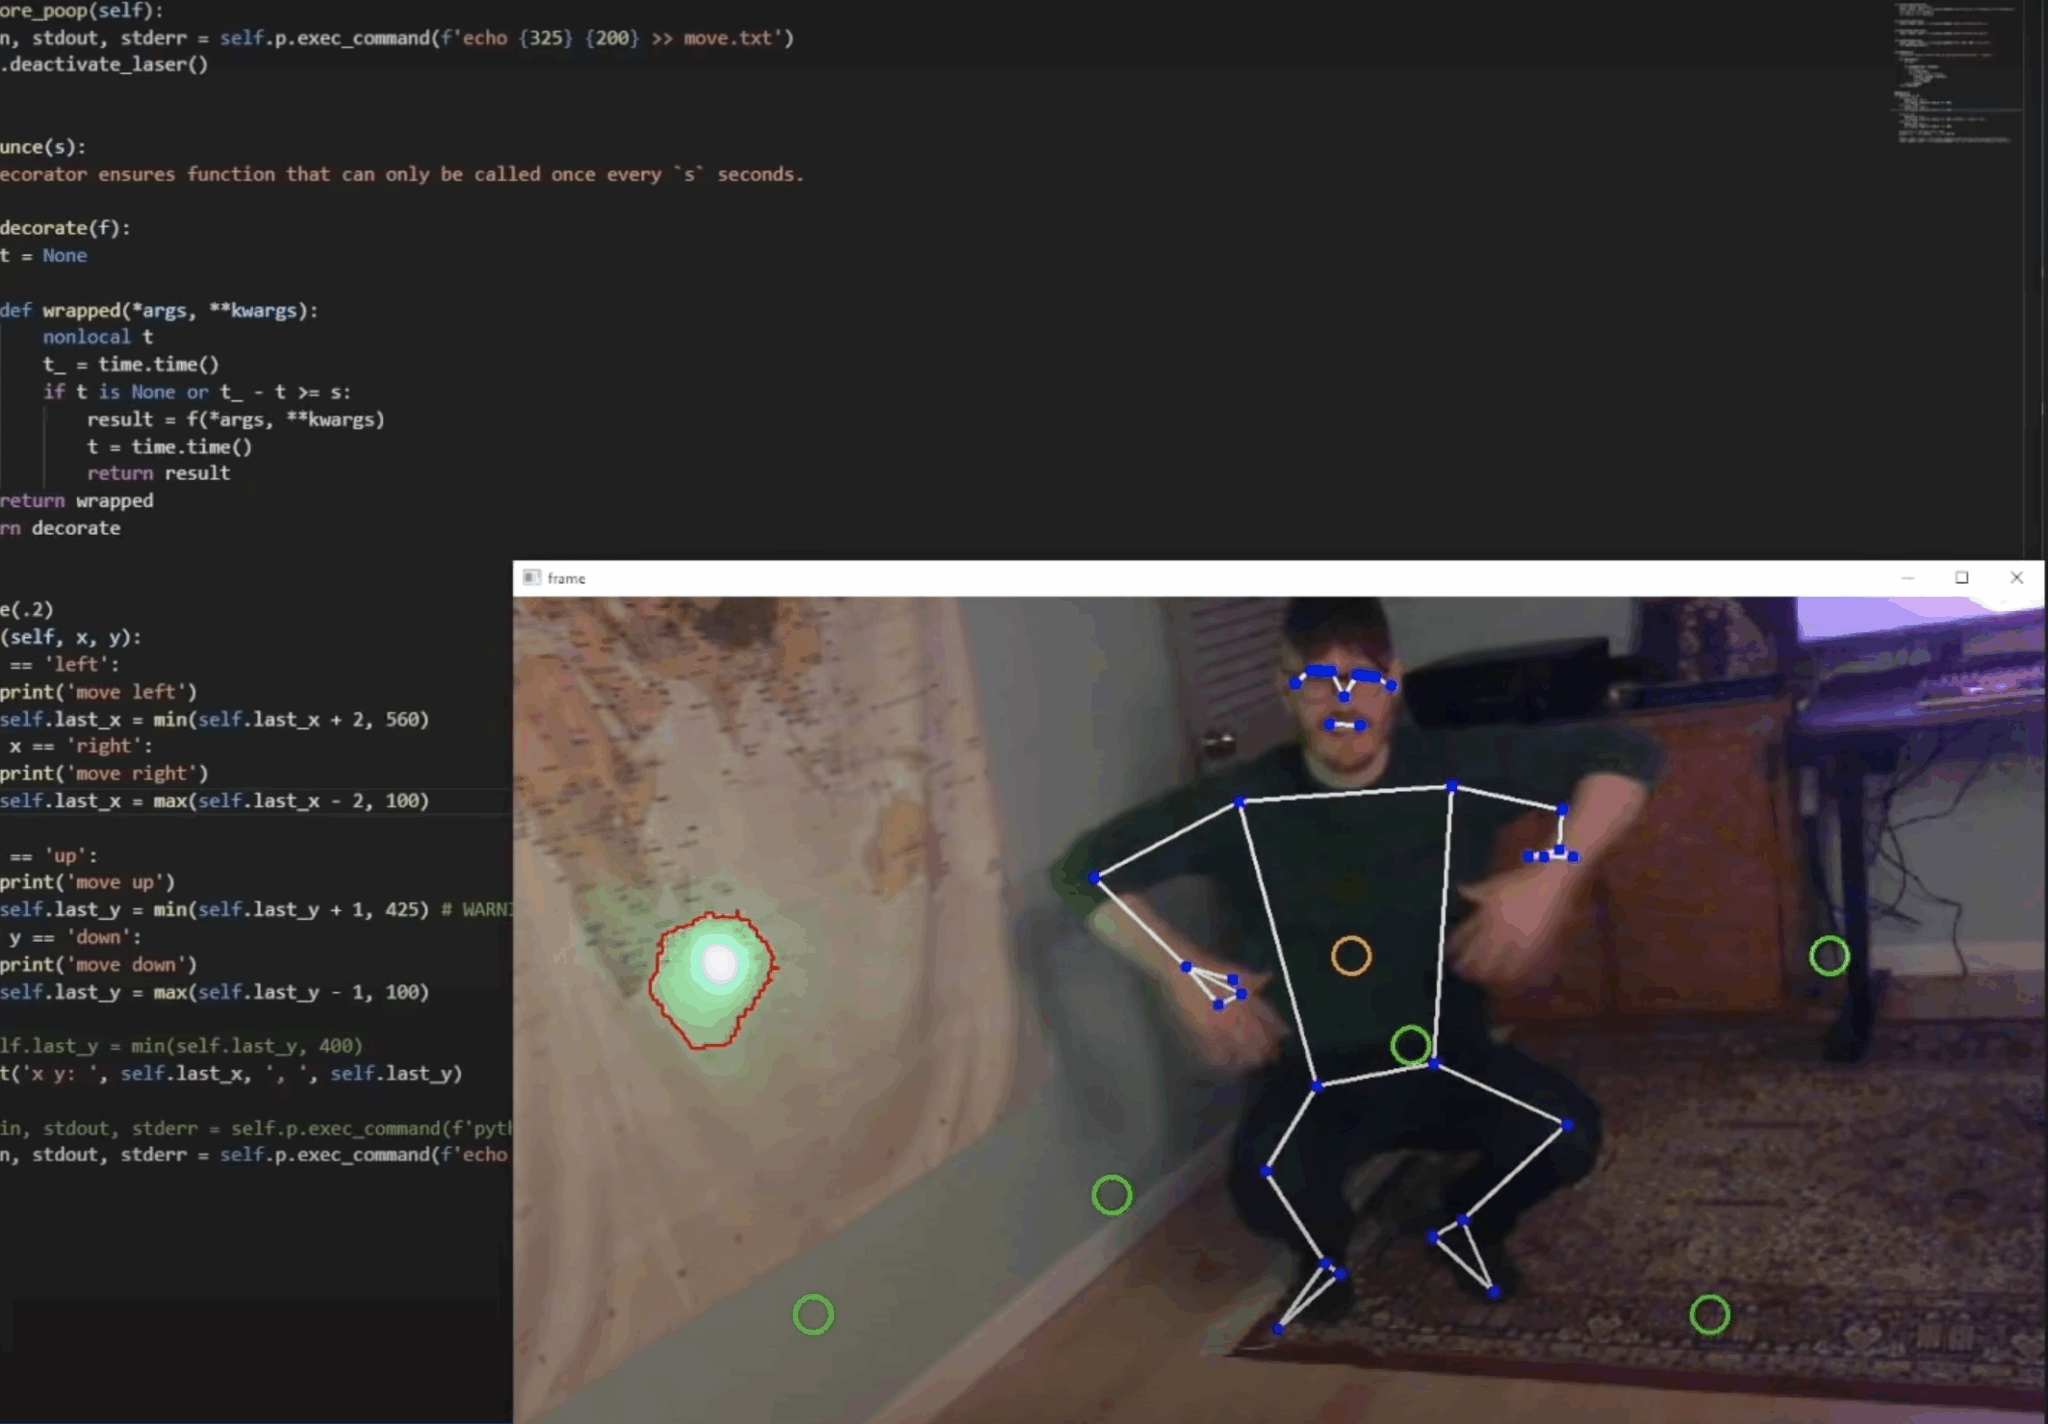2048x1424 pixels.
Task: Click the 'return wrapped' code line
Action: (77, 500)
